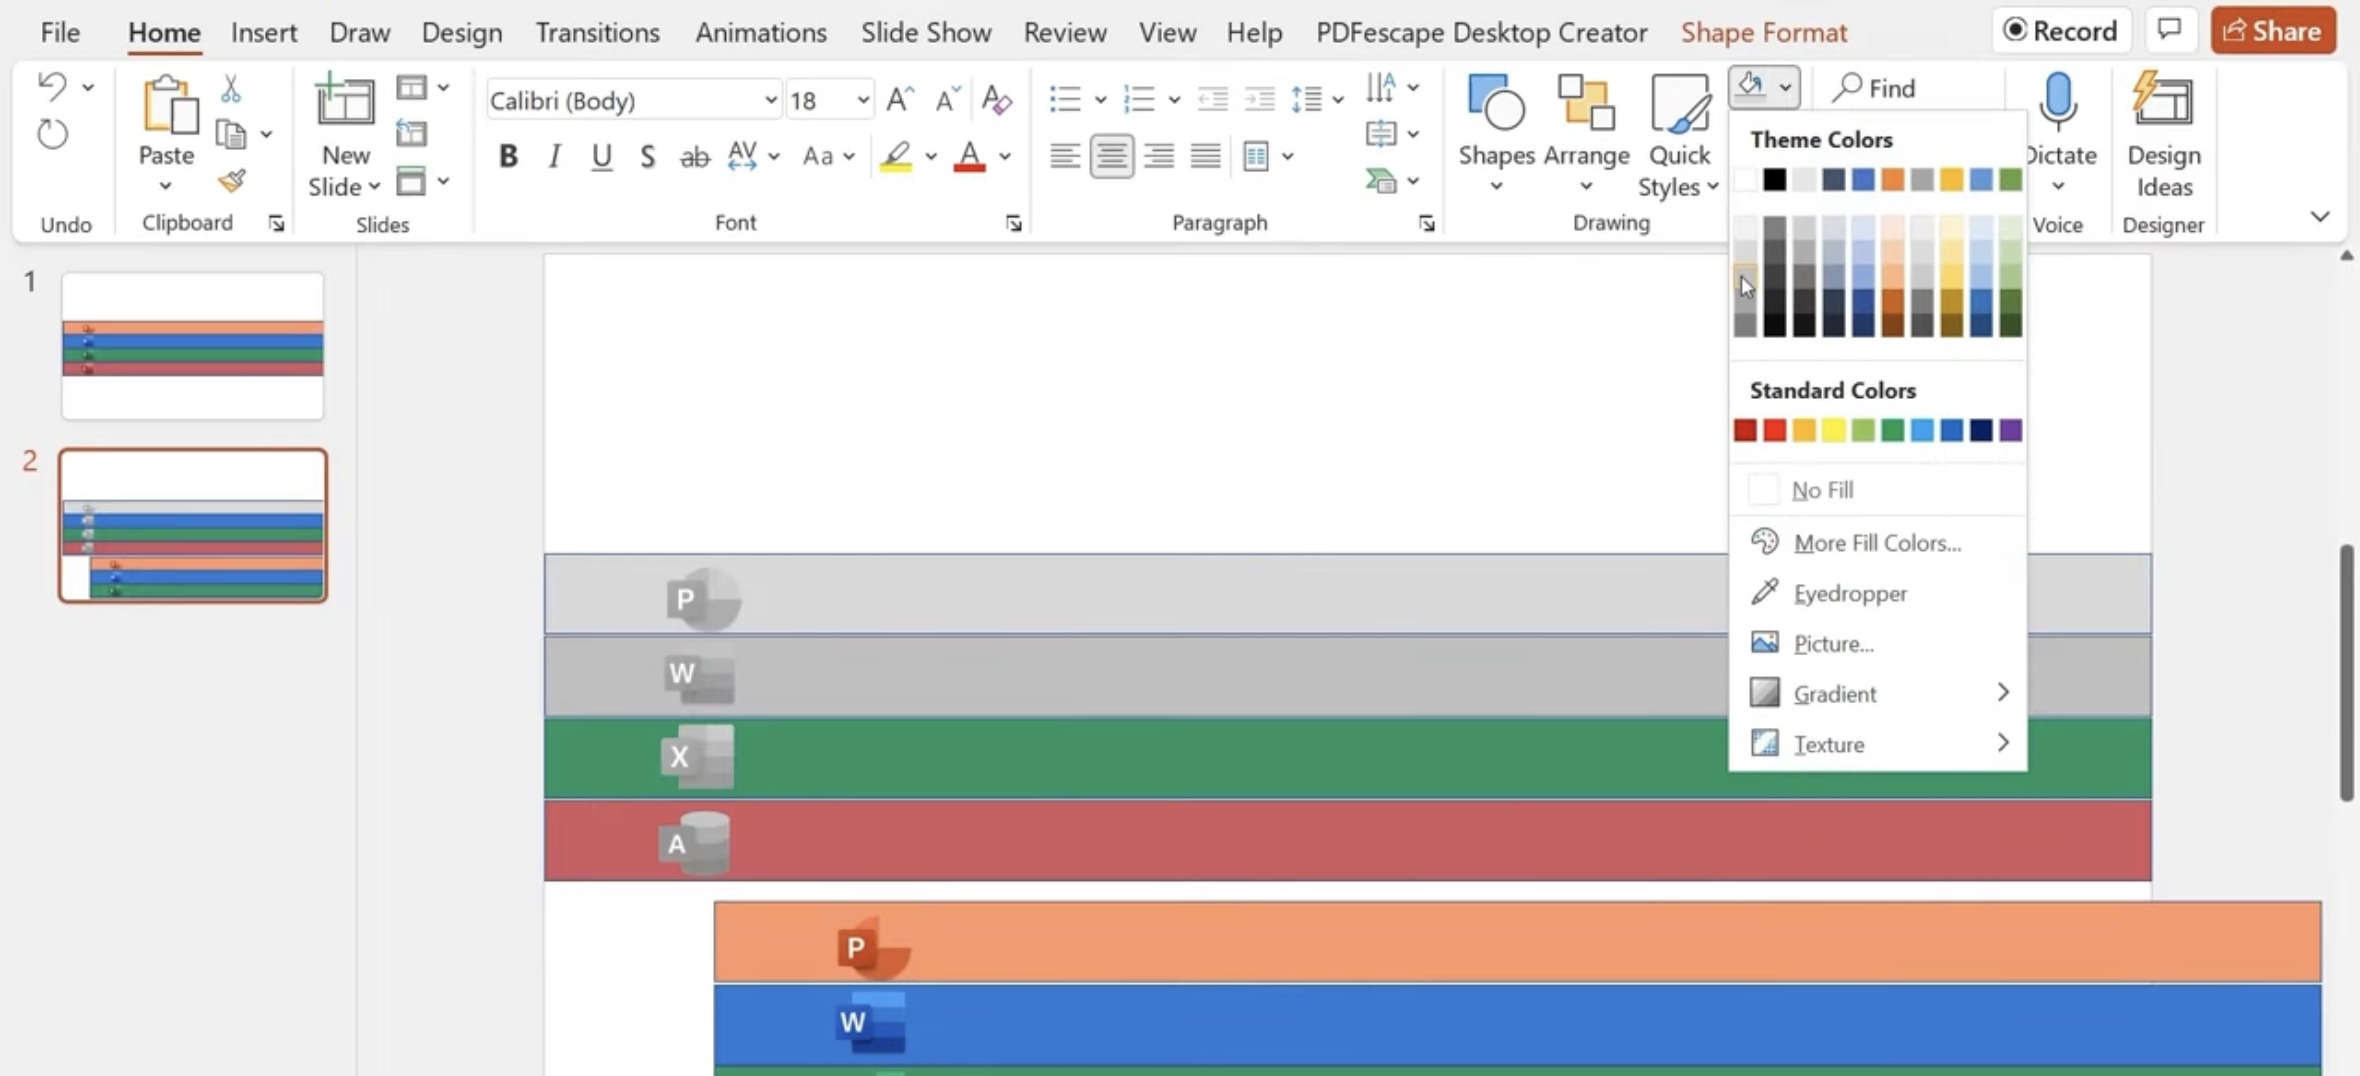The image size is (2360, 1076).
Task: Open the Gradient submenu
Action: pos(1878,693)
